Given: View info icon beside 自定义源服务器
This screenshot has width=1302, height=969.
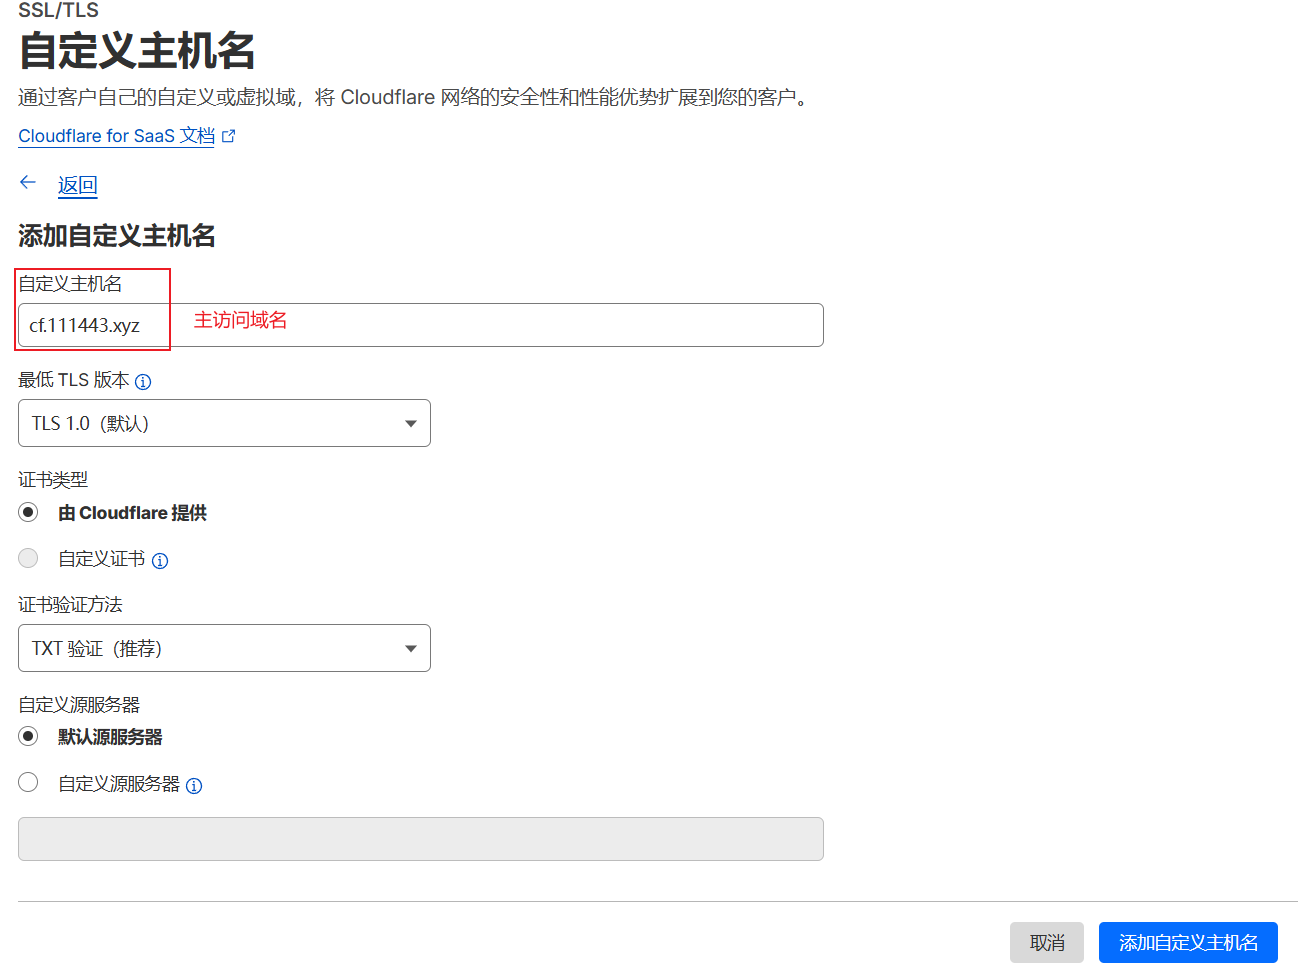Looking at the screenshot, I should tap(194, 786).
